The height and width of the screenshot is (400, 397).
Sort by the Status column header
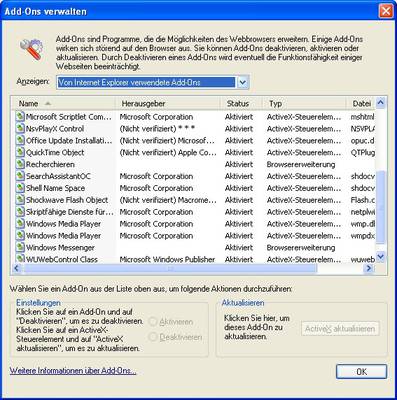coord(241,104)
